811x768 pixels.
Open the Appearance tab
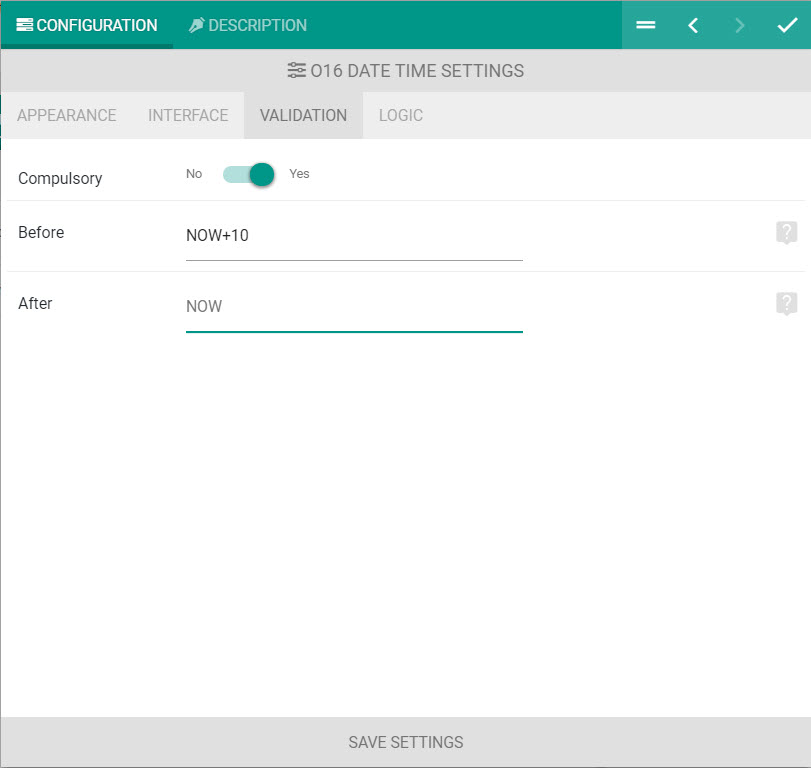(x=67, y=115)
